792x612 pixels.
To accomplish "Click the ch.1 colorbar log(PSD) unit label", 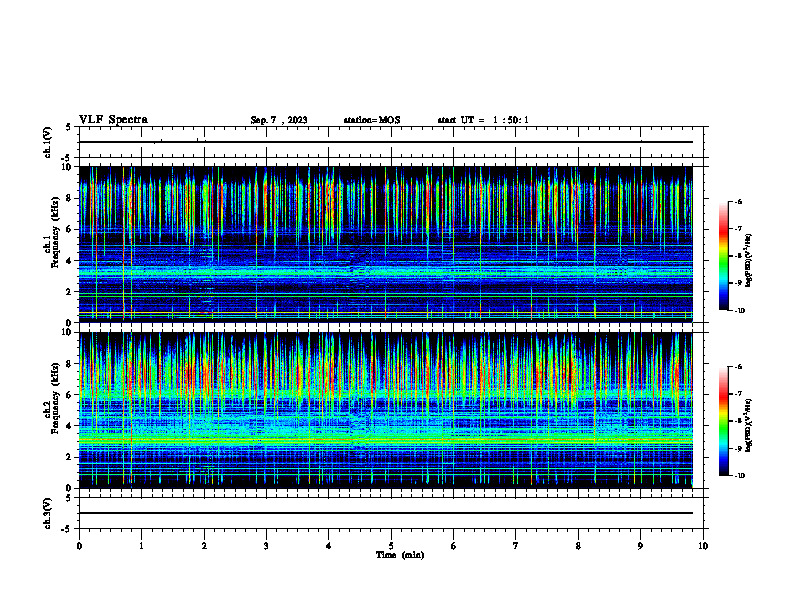I will [749, 260].
